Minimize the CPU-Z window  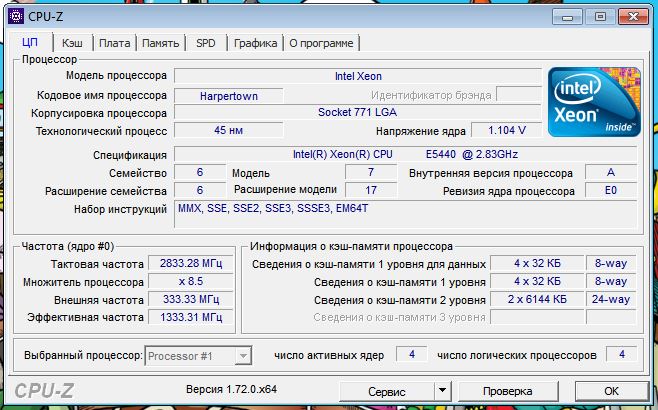[567, 17]
